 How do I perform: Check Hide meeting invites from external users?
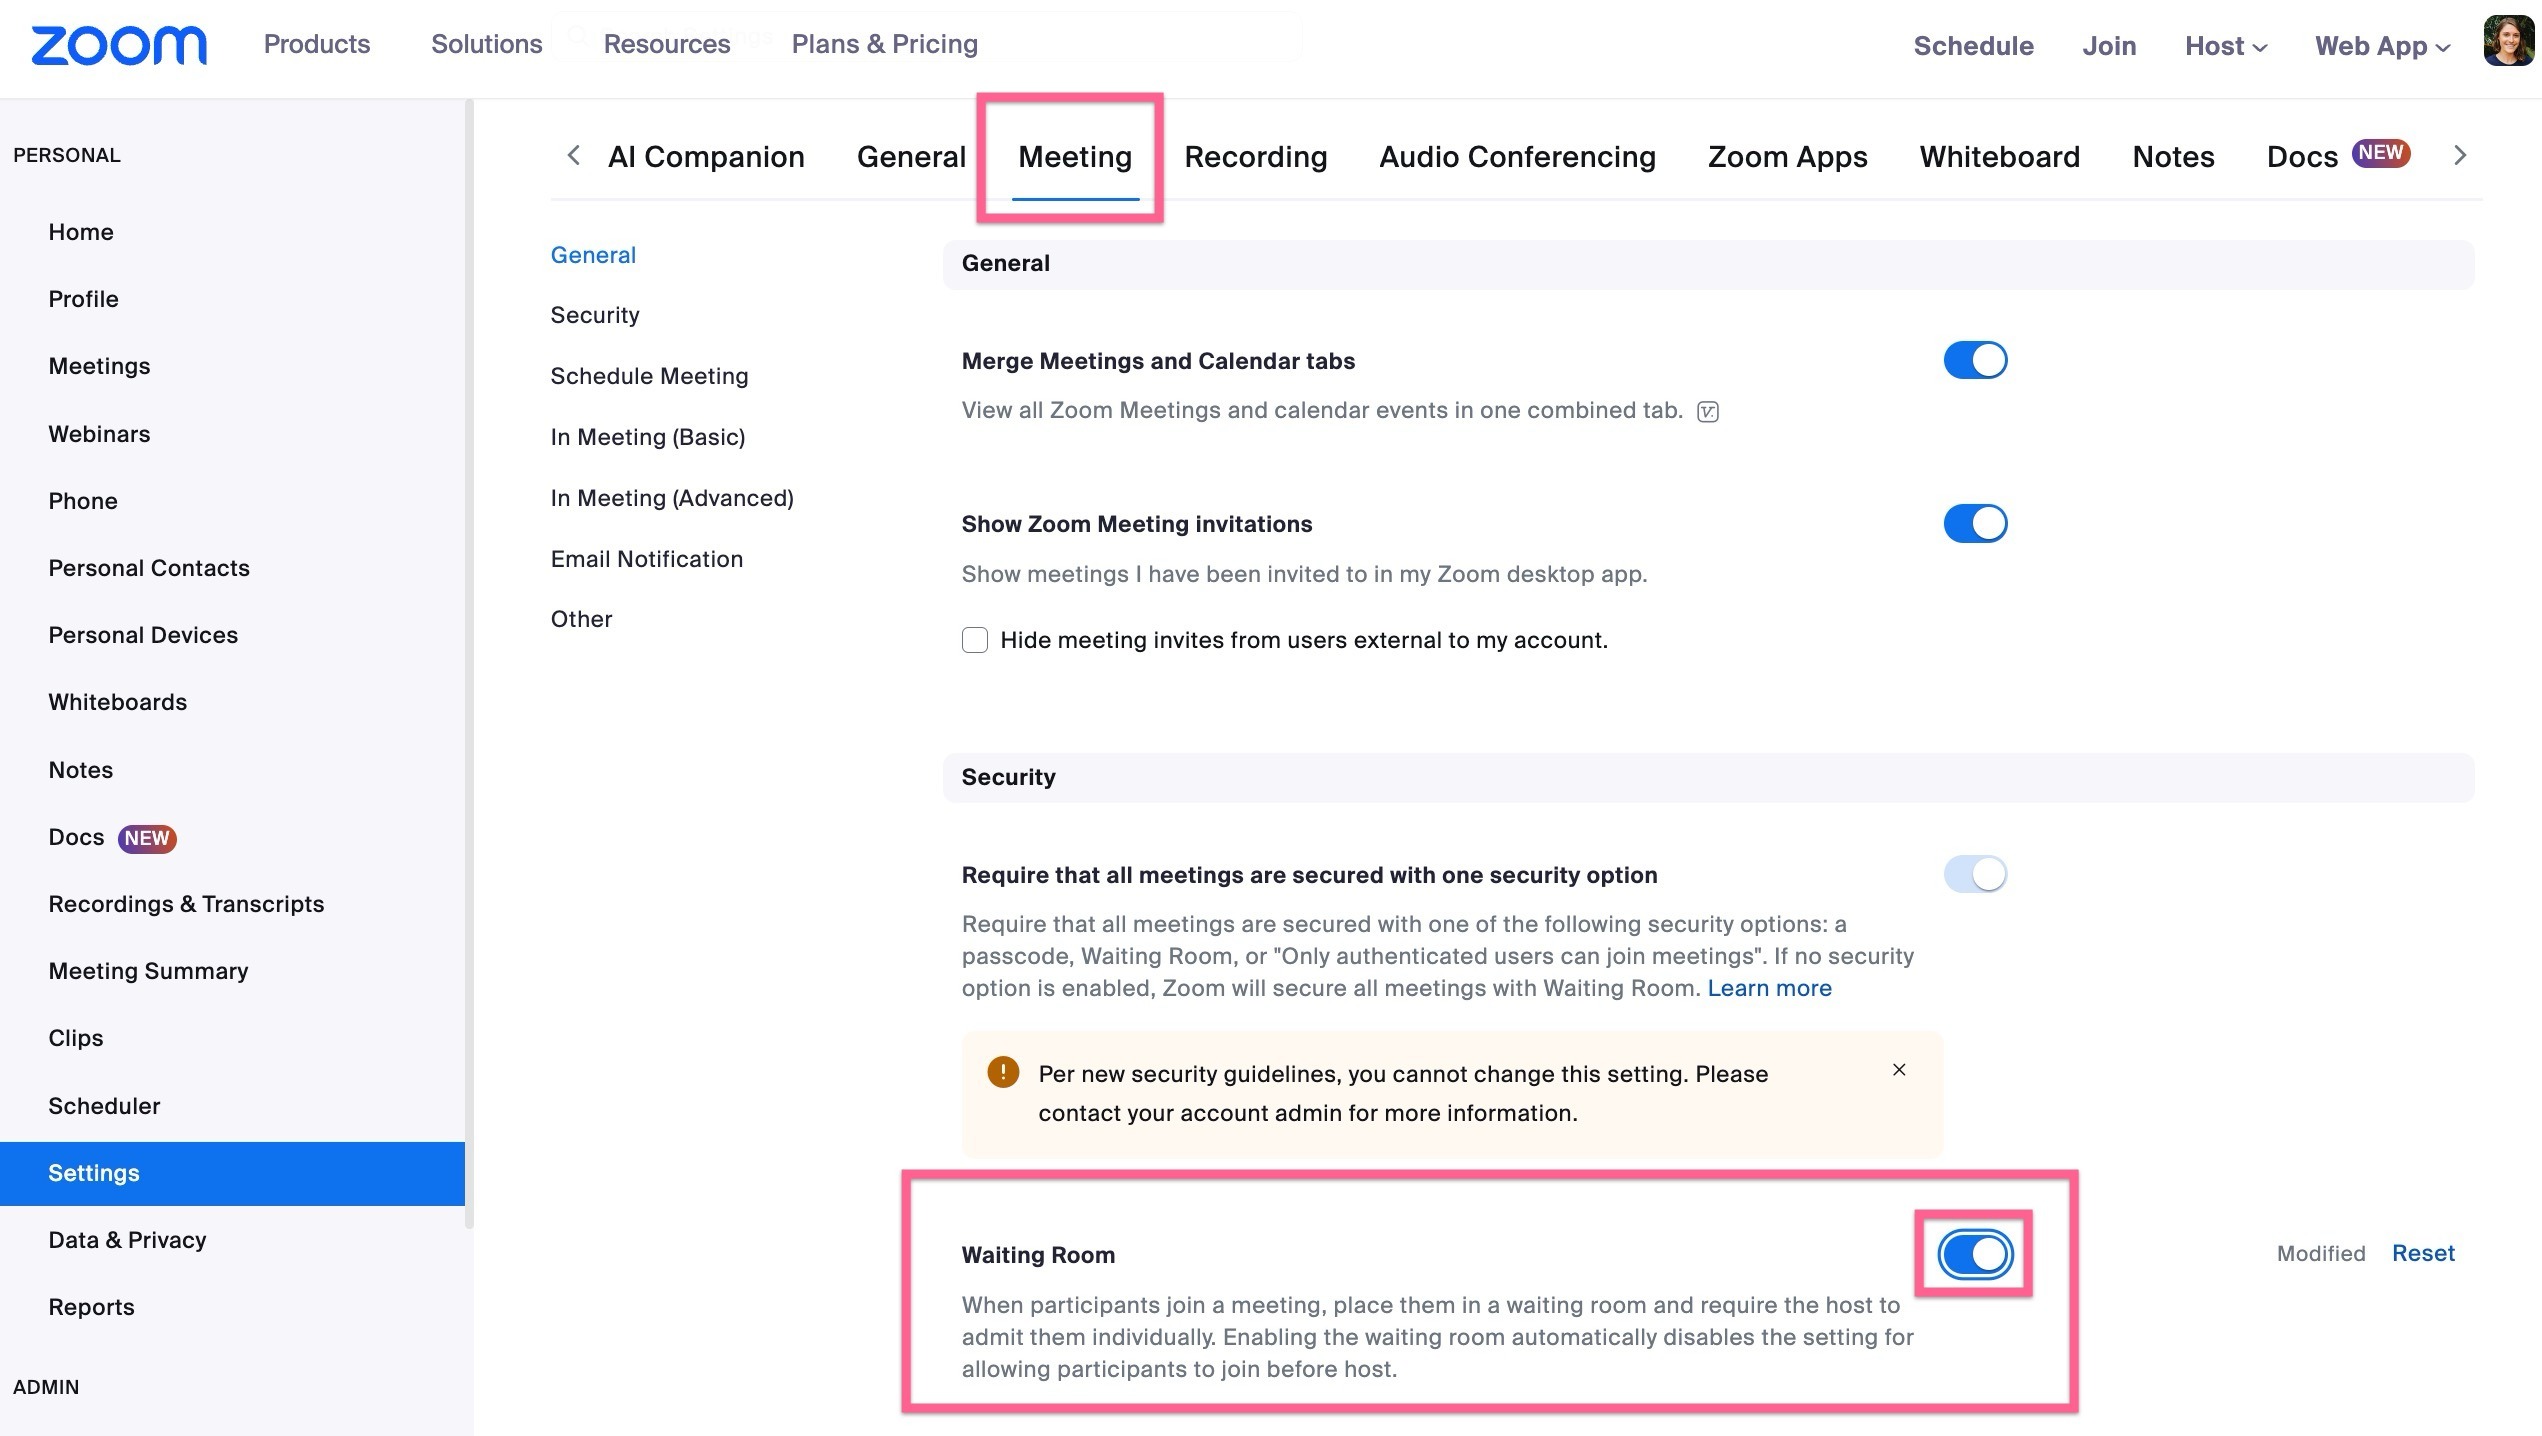pyautogui.click(x=975, y=640)
